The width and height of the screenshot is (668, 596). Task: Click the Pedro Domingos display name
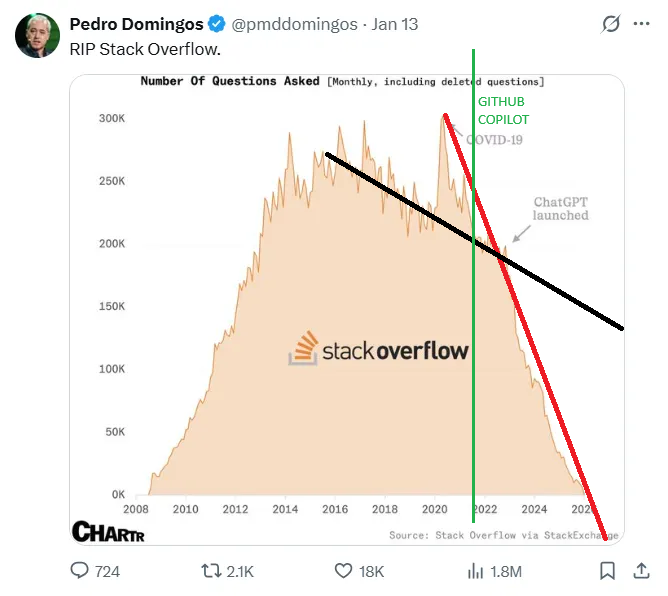(x=136, y=24)
